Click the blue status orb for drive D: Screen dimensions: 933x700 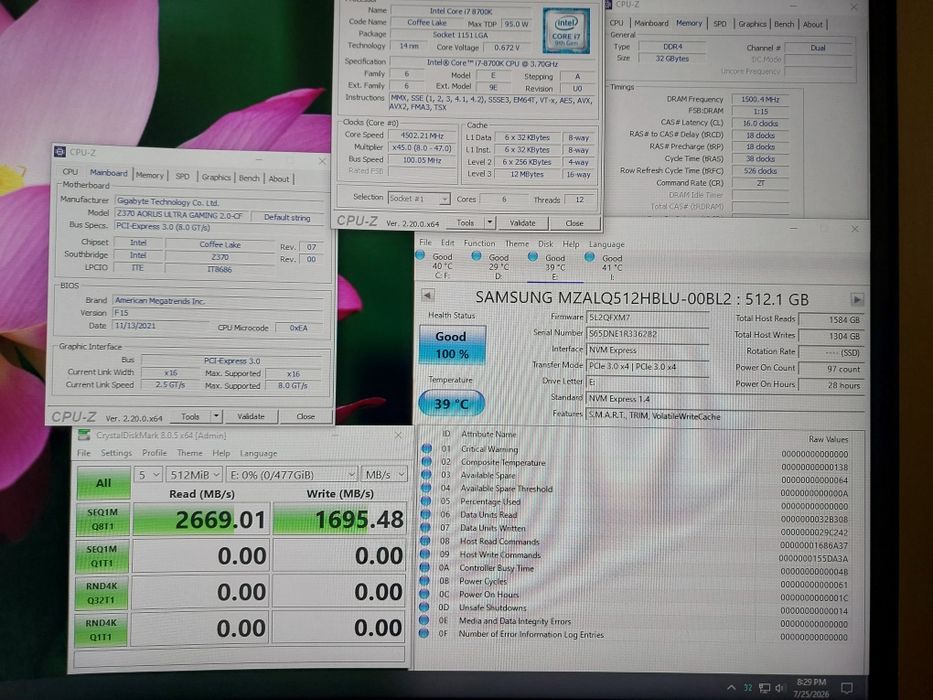(476, 256)
